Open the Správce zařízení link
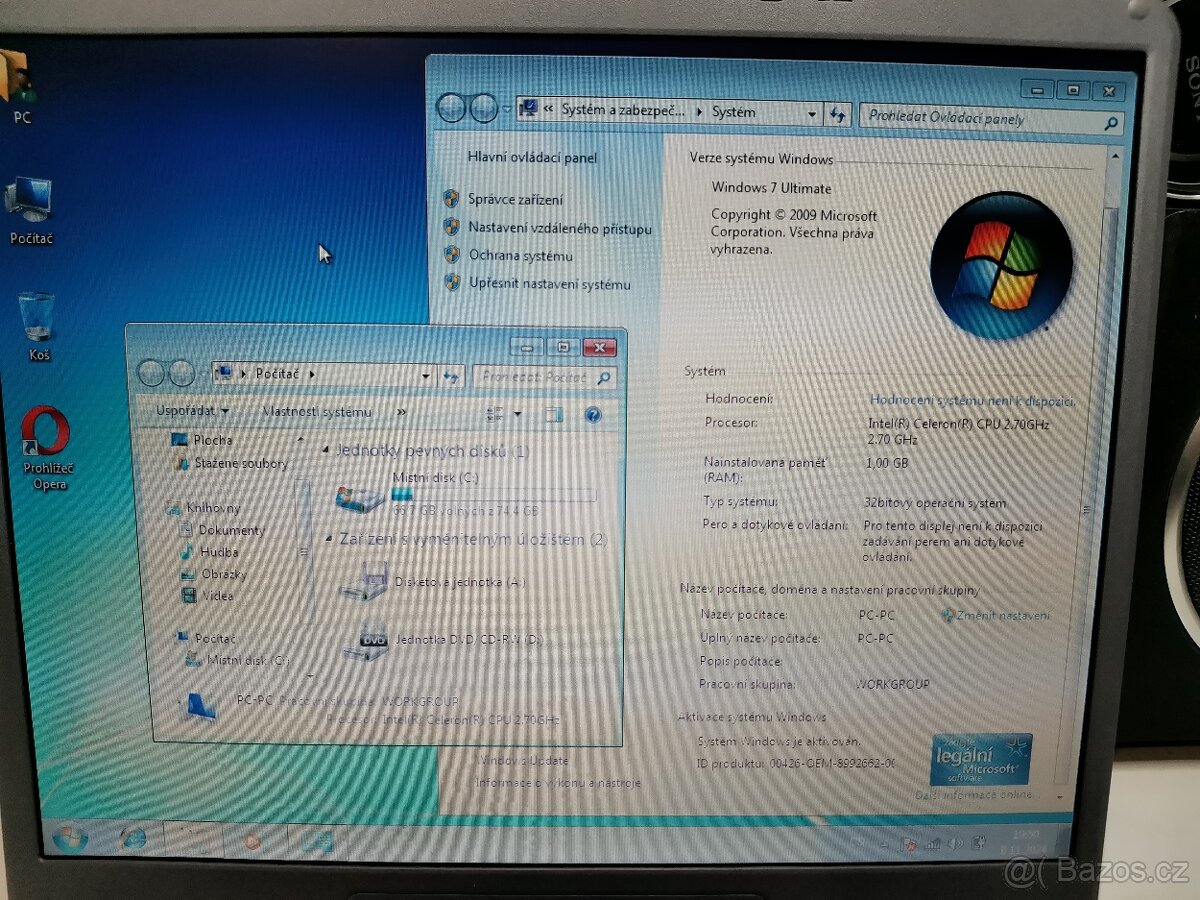1200x900 pixels. click(x=517, y=199)
